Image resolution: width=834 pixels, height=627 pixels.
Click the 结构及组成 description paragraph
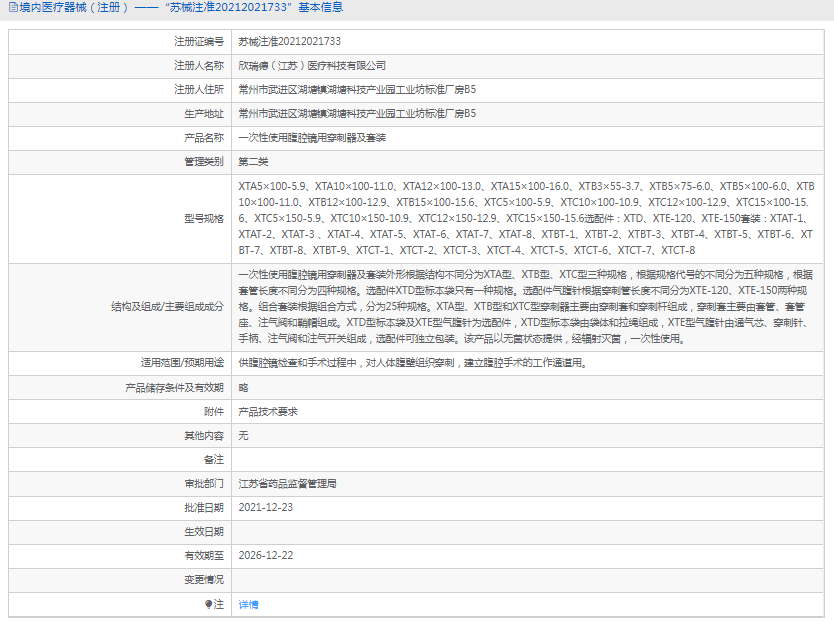526,306
